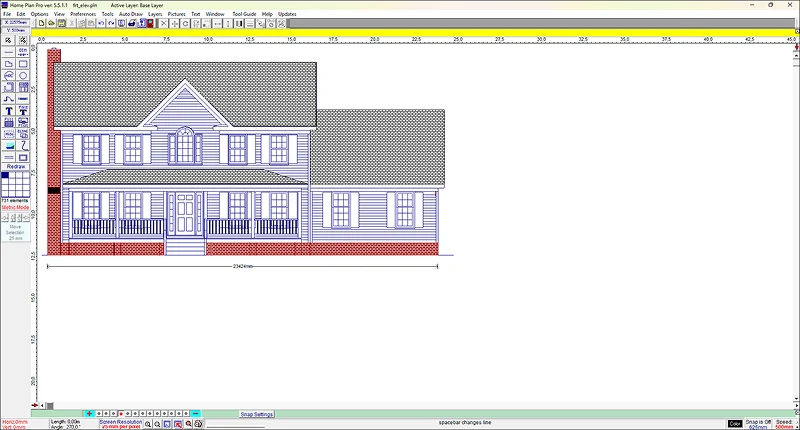The height and width of the screenshot is (430, 800).
Task: Click the zoom window rectangle icon
Action: coord(167,424)
